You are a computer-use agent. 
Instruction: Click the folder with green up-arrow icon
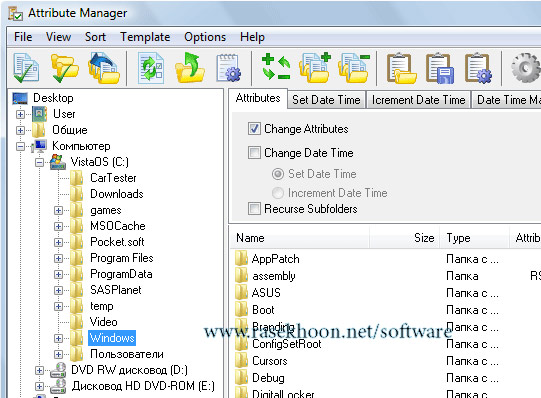click(190, 68)
